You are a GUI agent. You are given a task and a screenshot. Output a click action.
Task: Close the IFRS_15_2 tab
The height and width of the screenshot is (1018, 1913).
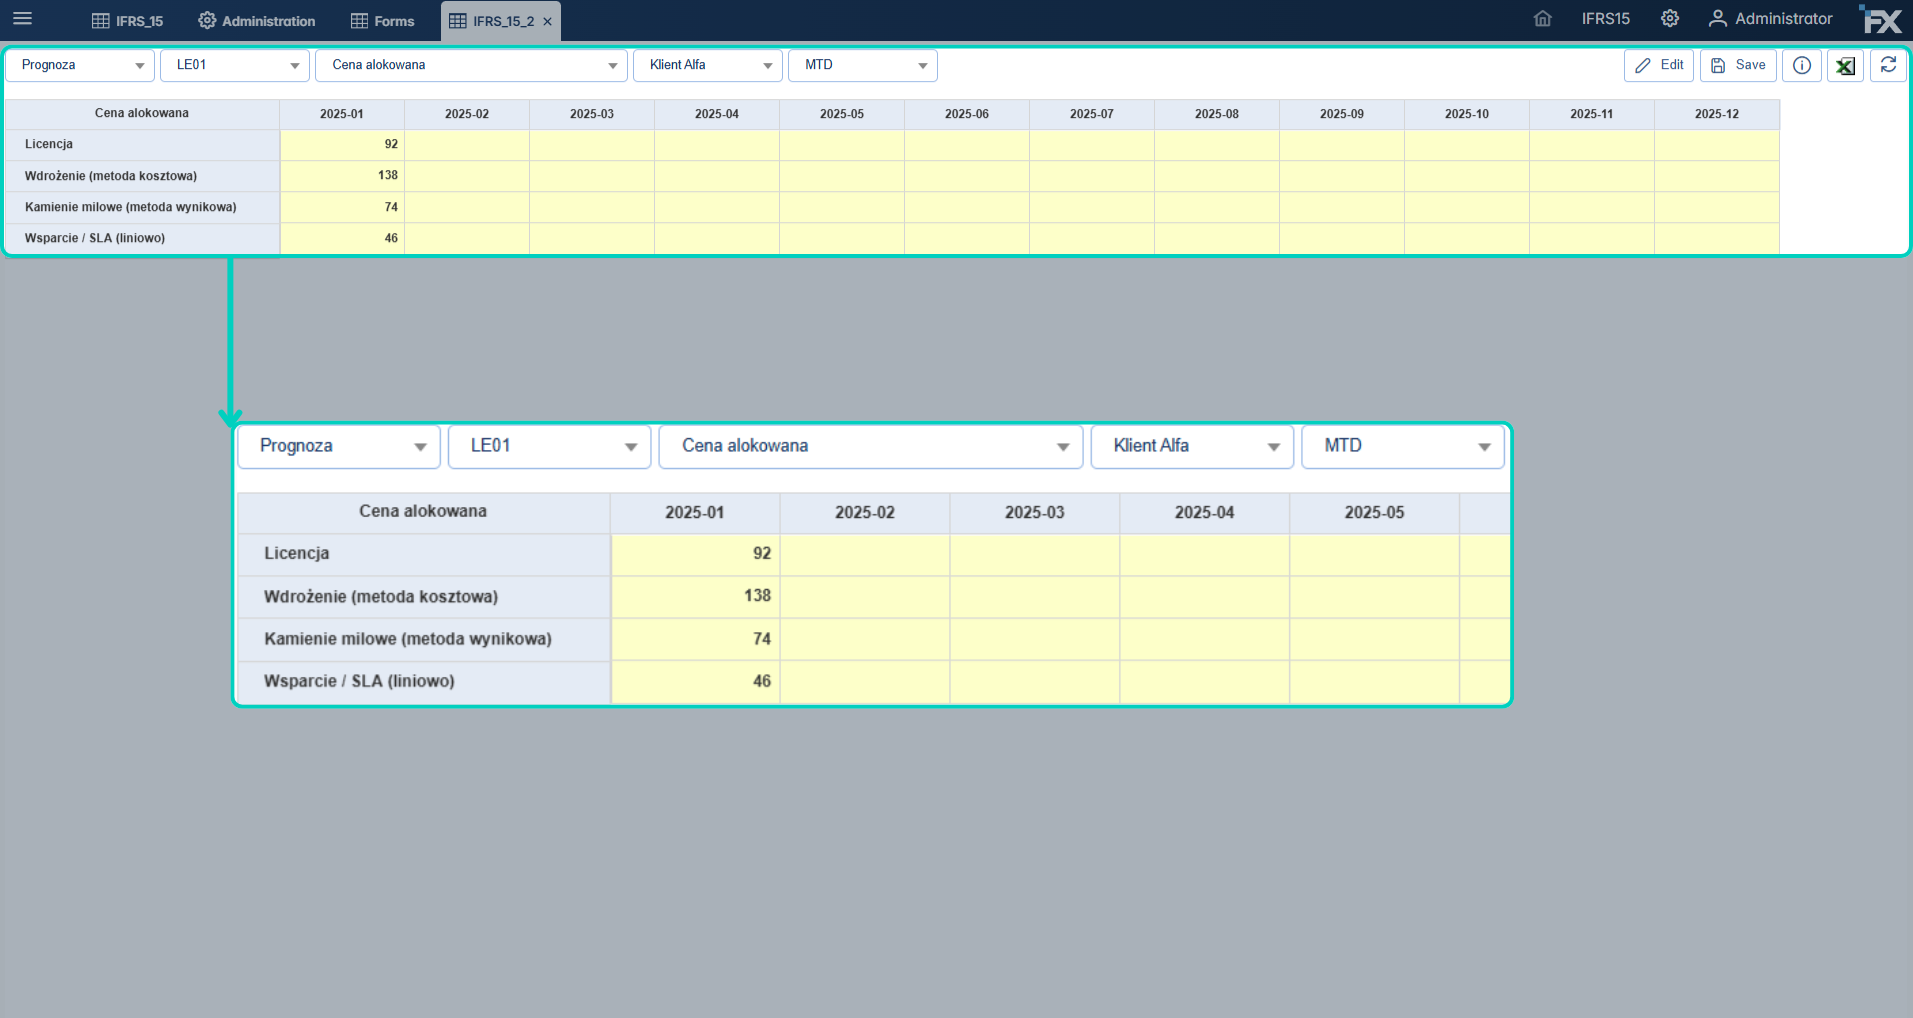click(x=548, y=21)
